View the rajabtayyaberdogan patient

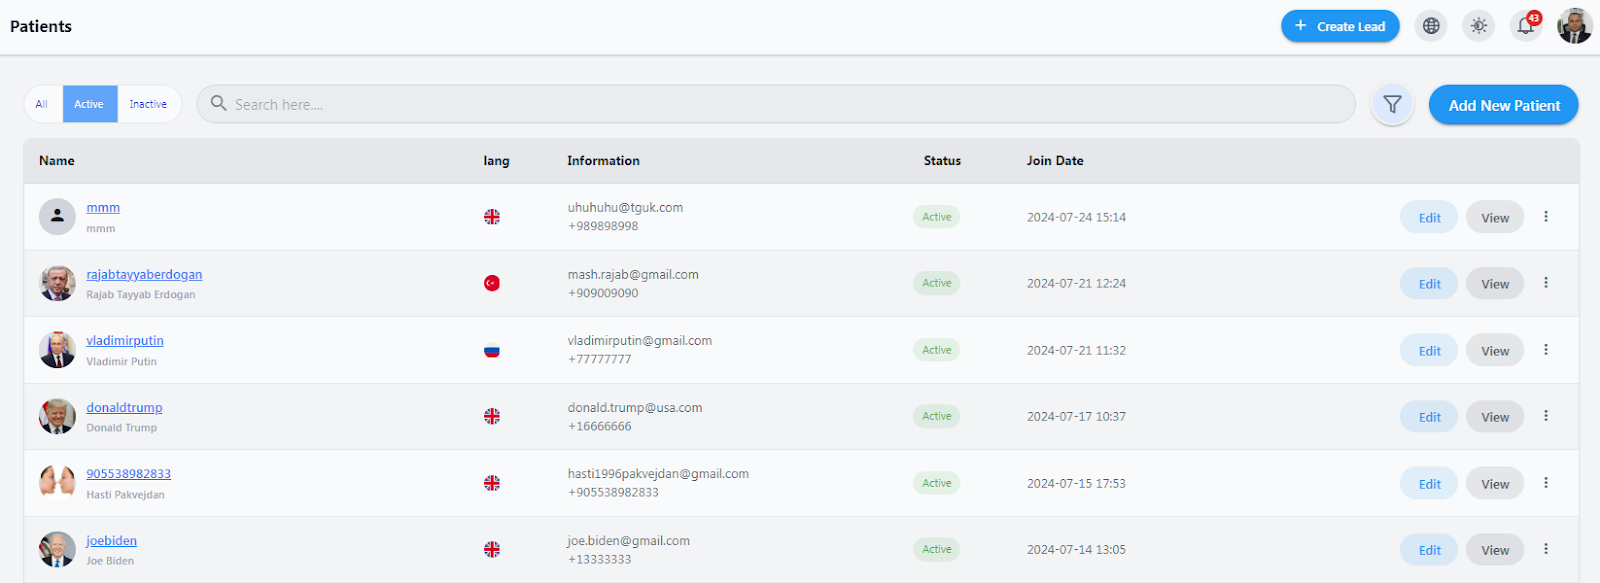1495,284
